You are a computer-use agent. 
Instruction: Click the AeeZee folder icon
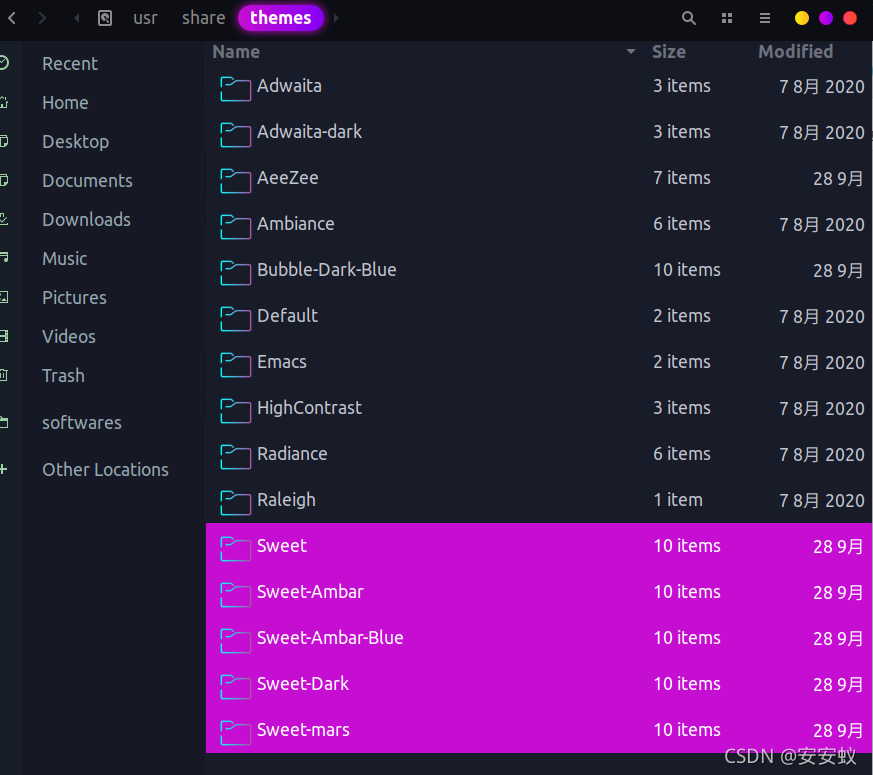(x=235, y=180)
